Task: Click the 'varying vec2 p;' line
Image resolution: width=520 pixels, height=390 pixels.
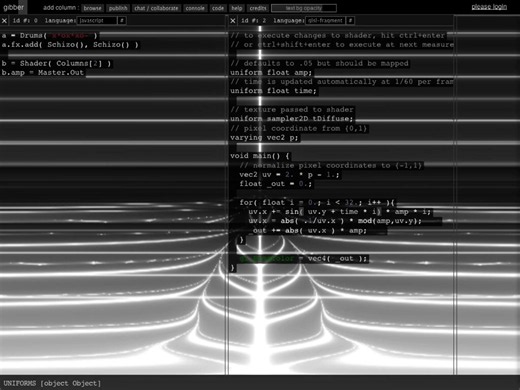Action: coord(264,137)
